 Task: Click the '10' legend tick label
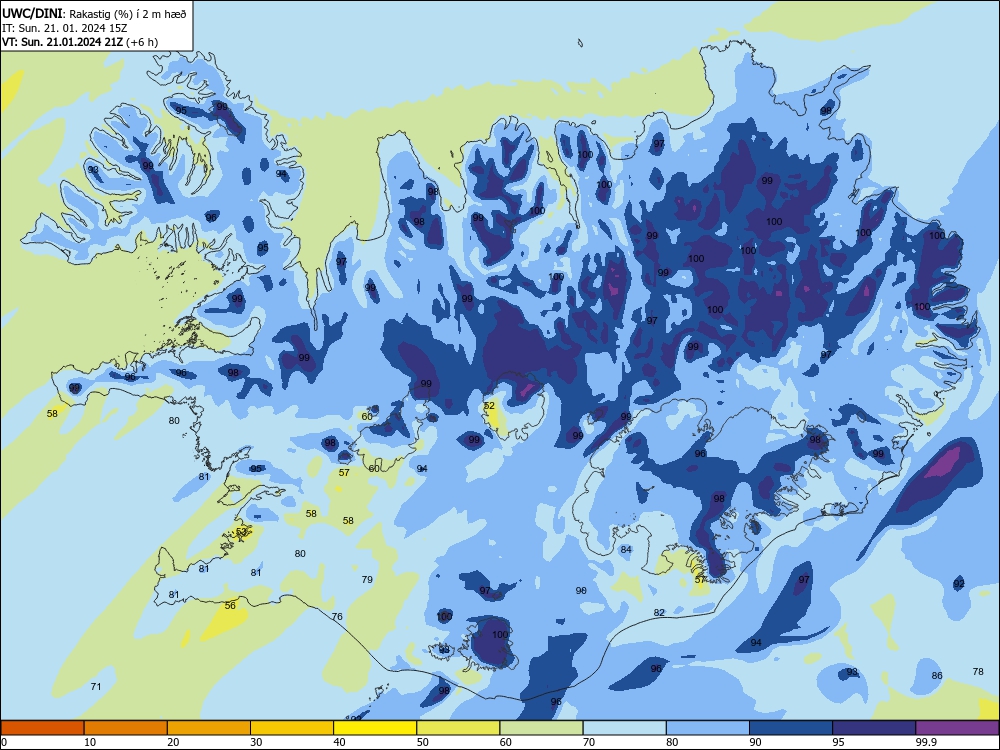(x=90, y=742)
